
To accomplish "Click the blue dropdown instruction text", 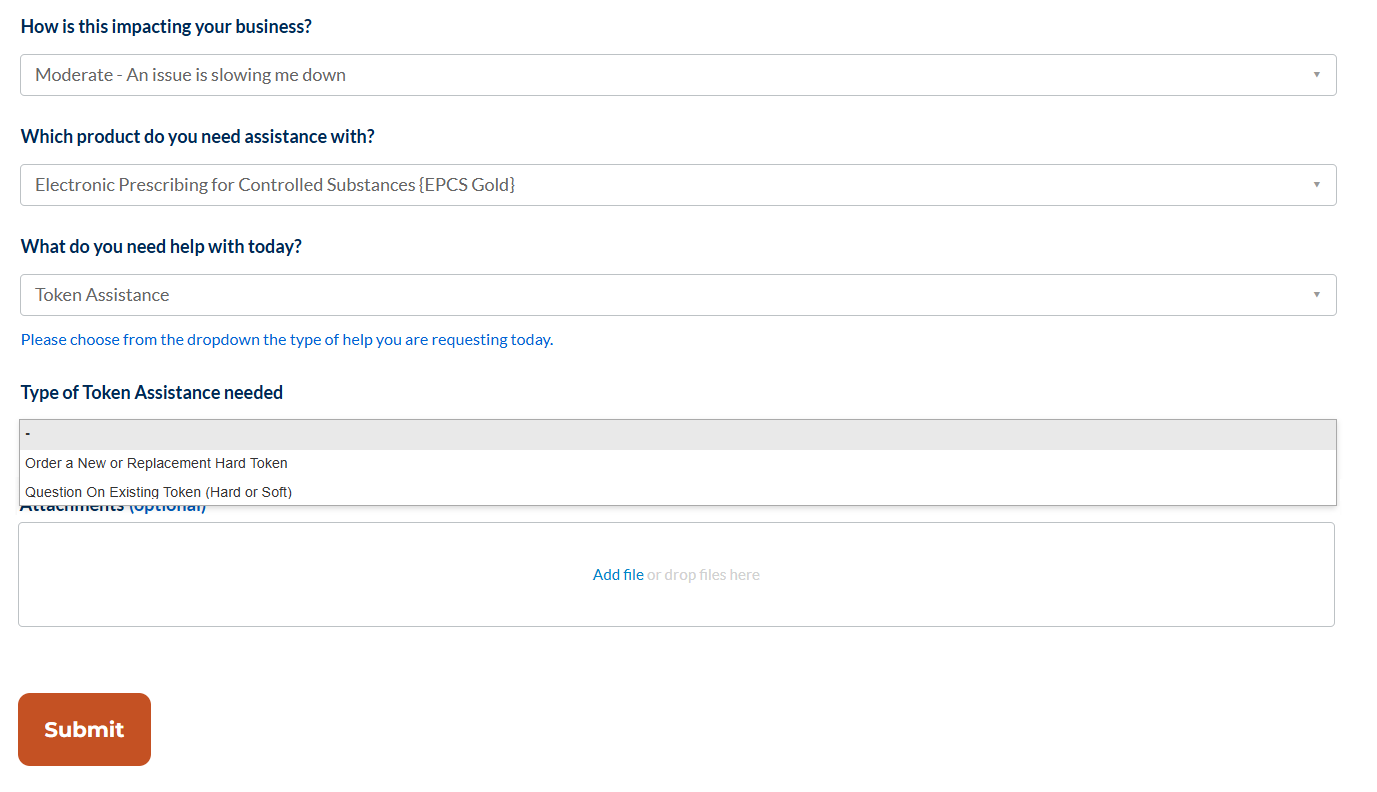I will [287, 339].
